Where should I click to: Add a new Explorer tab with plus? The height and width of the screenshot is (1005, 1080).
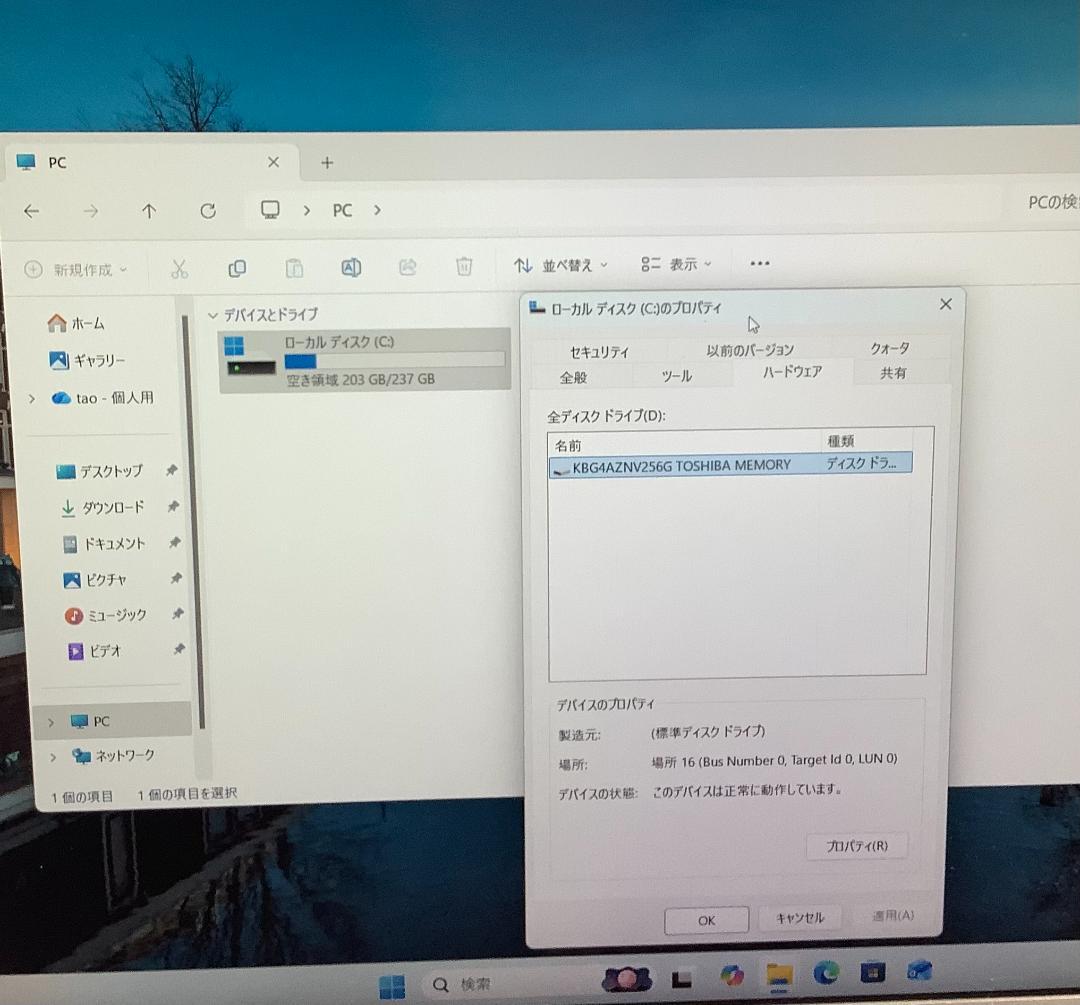[326, 163]
